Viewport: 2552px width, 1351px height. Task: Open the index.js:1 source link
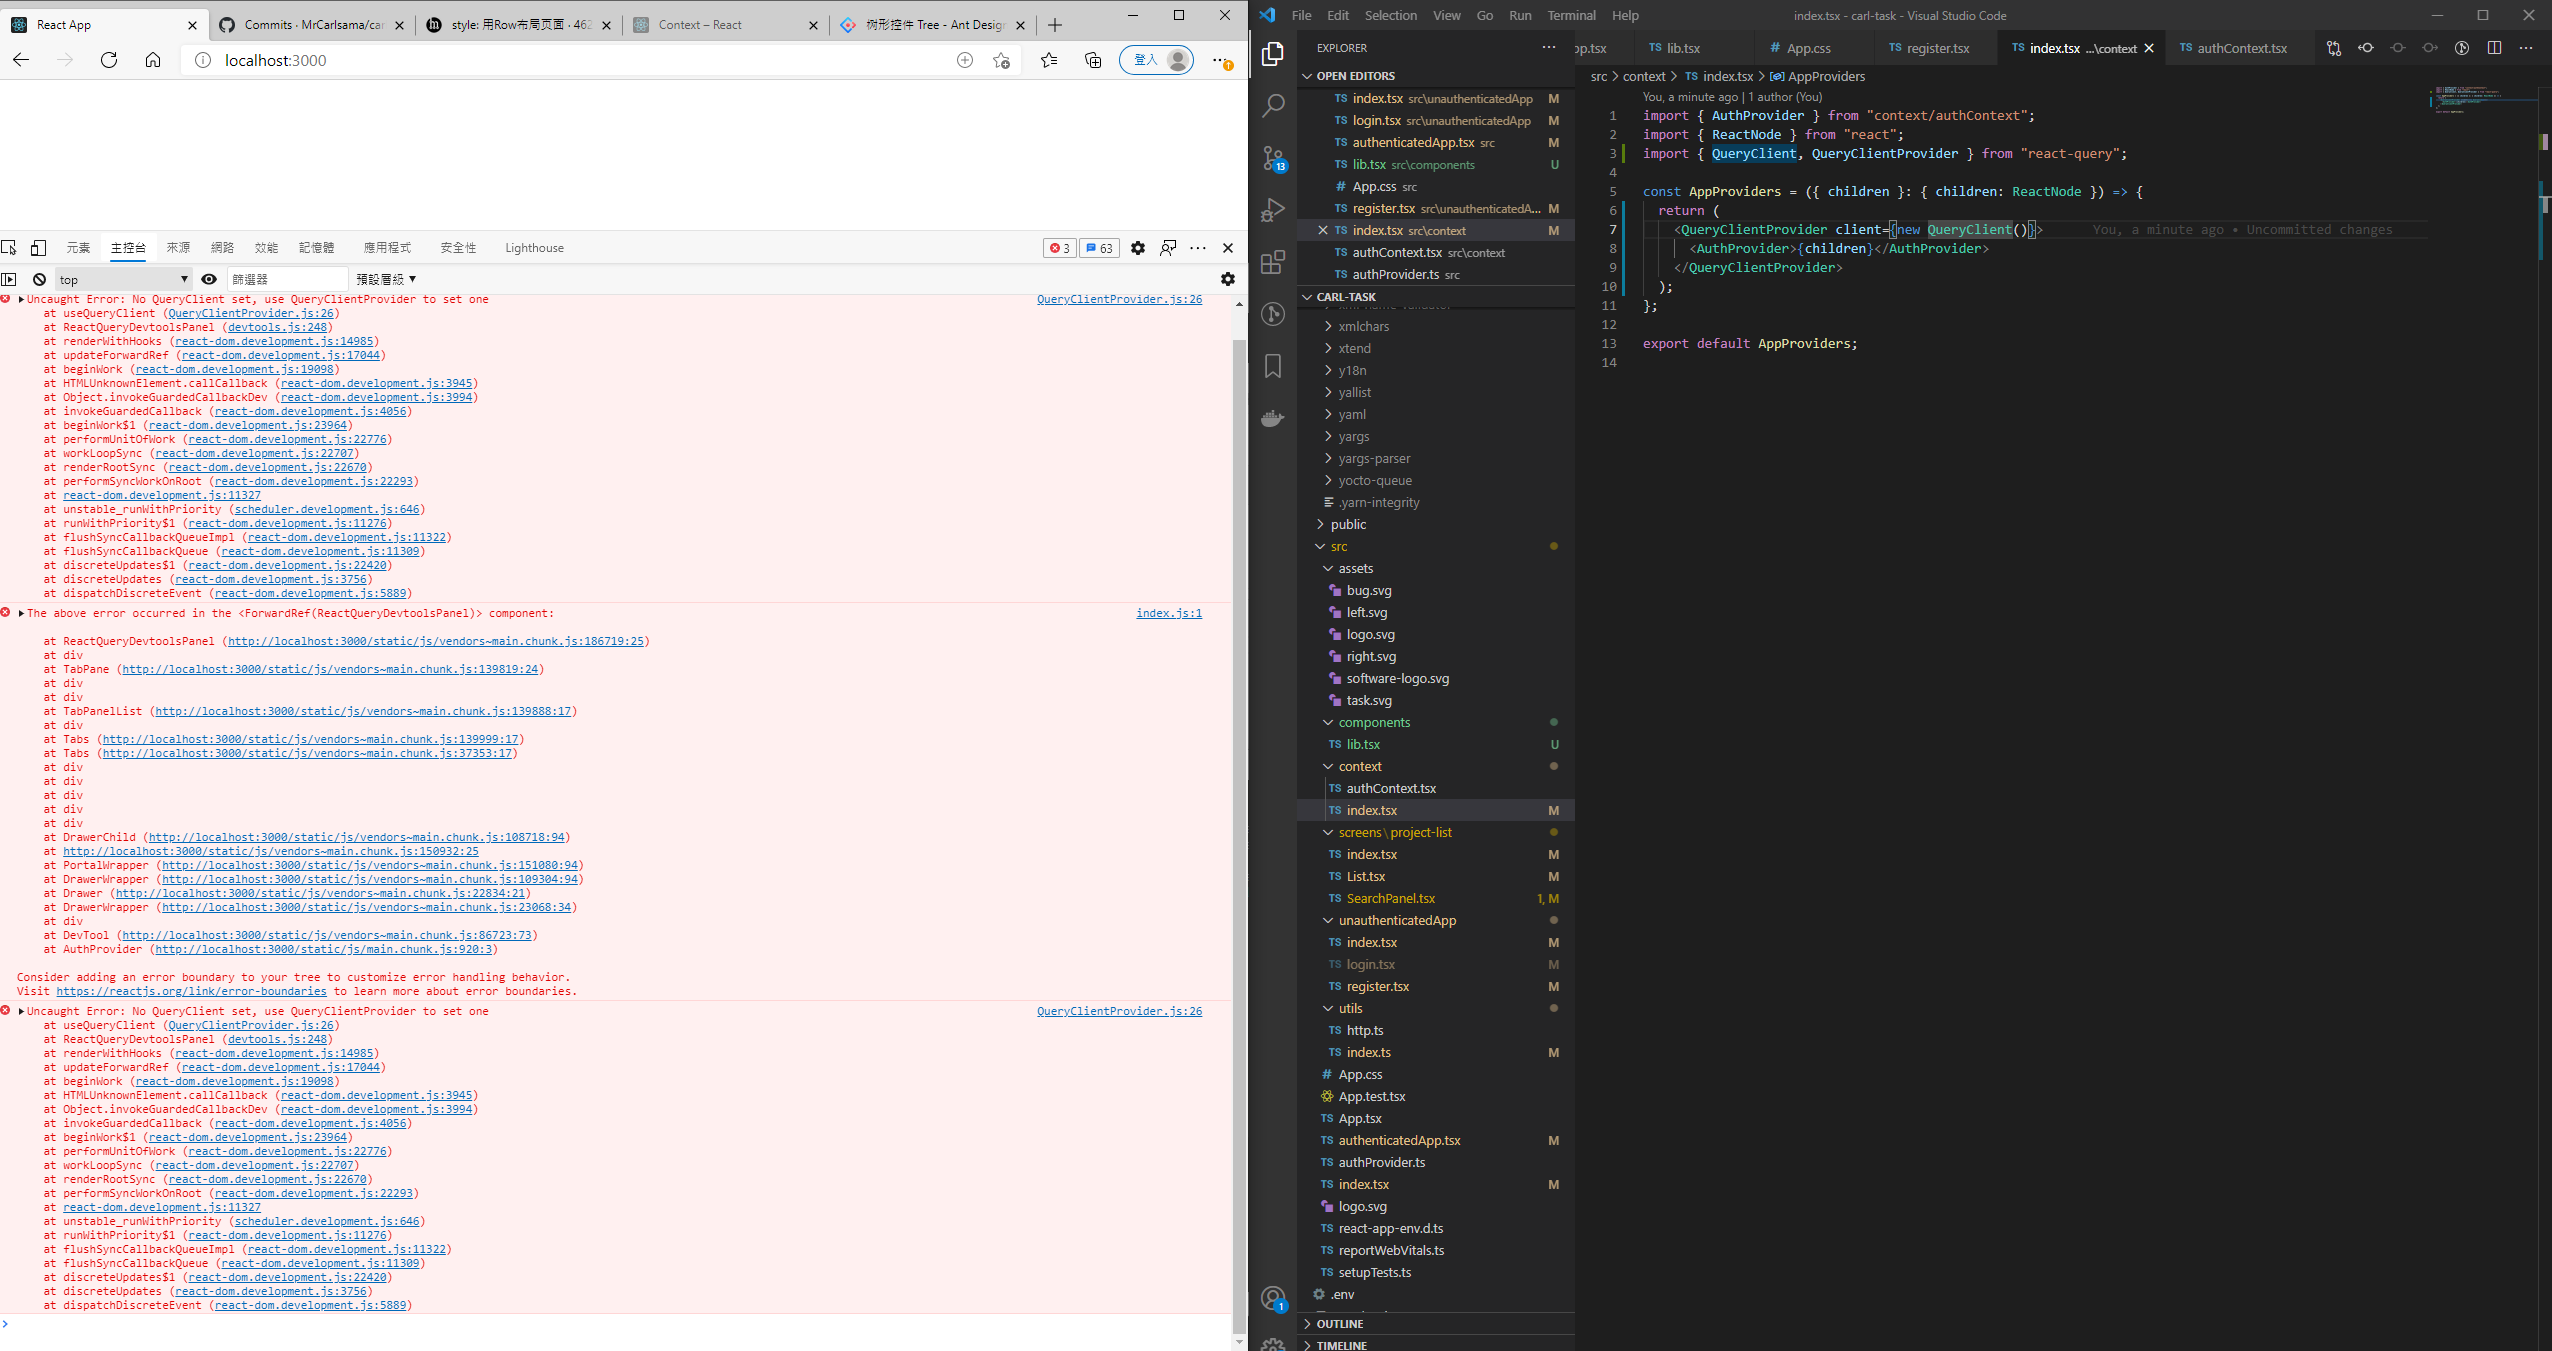(1169, 613)
